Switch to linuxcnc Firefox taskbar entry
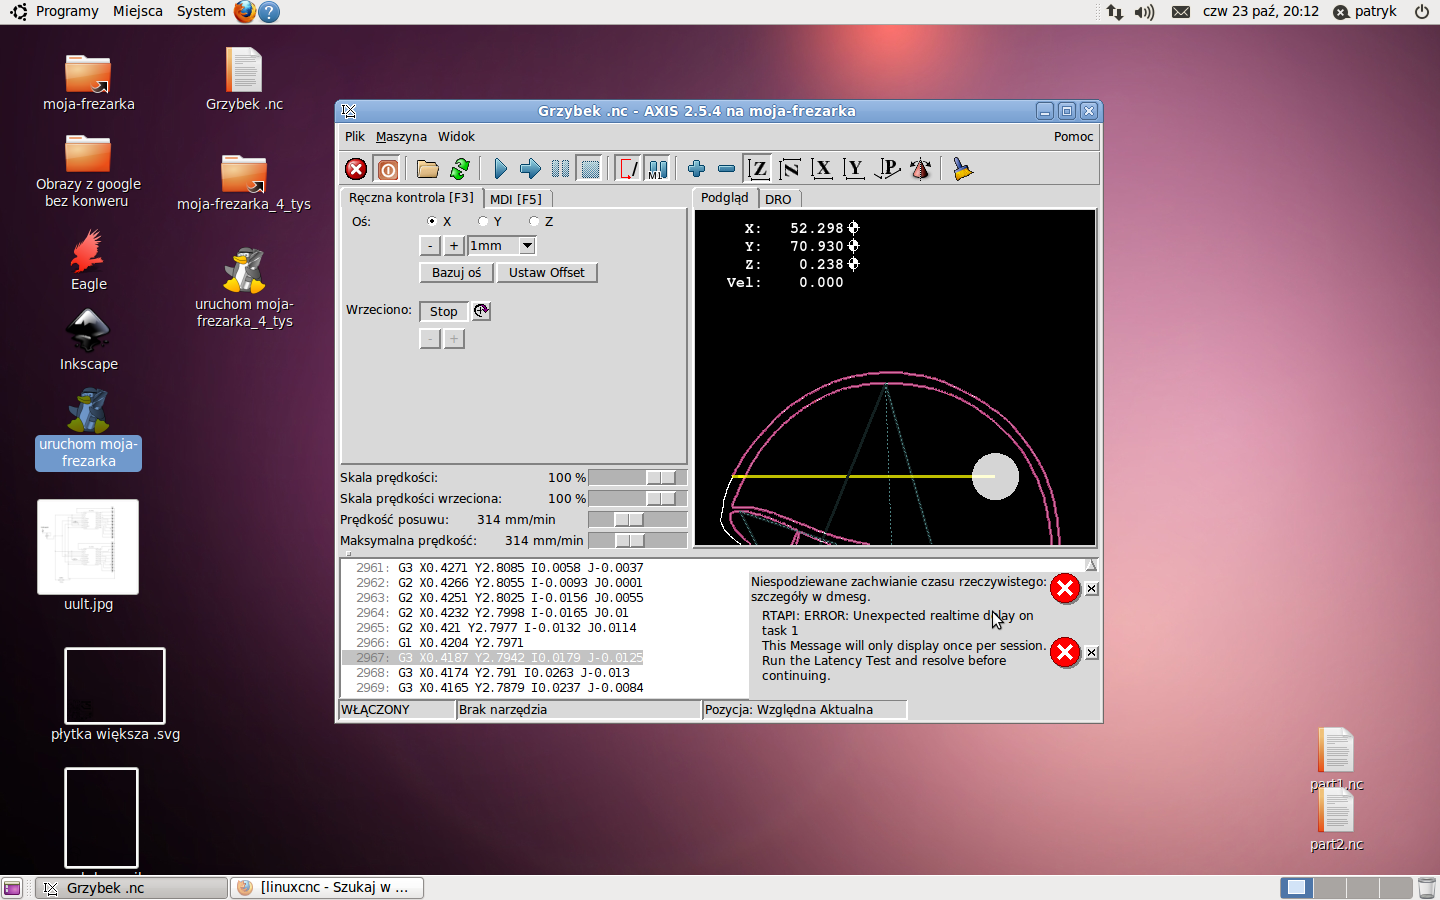Screen dimensions: 1440x900 click(x=327, y=888)
